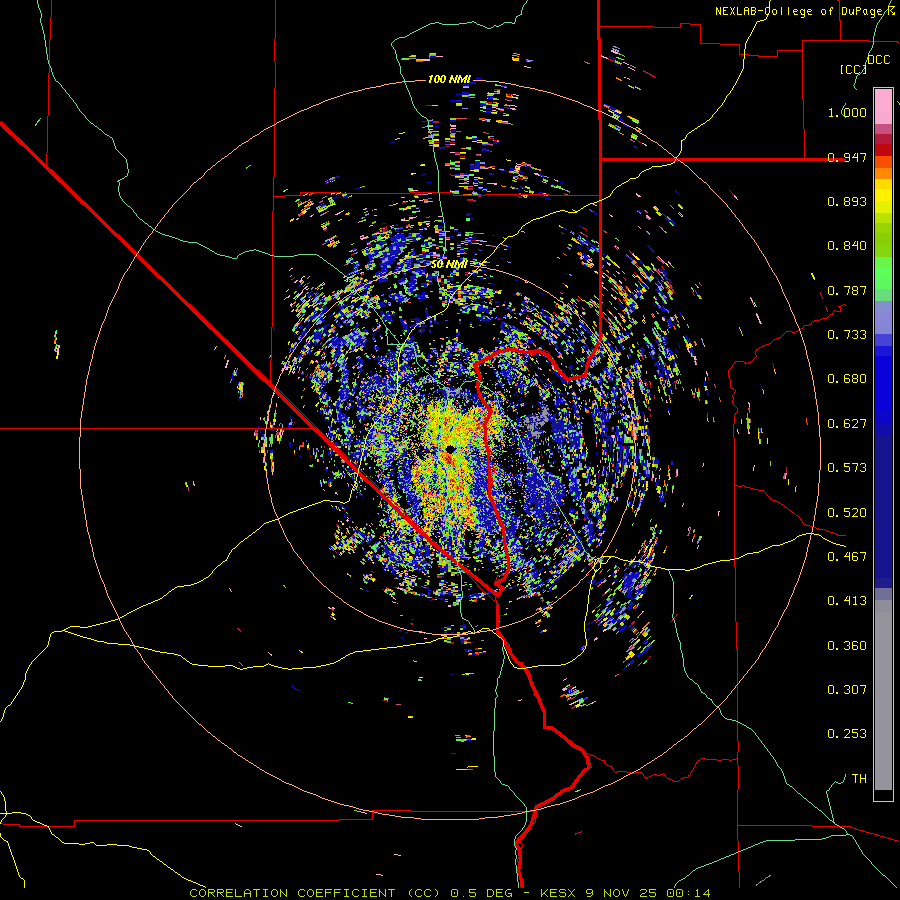The height and width of the screenshot is (900, 900).
Task: Click the pink segment of the color bar
Action: (883, 106)
